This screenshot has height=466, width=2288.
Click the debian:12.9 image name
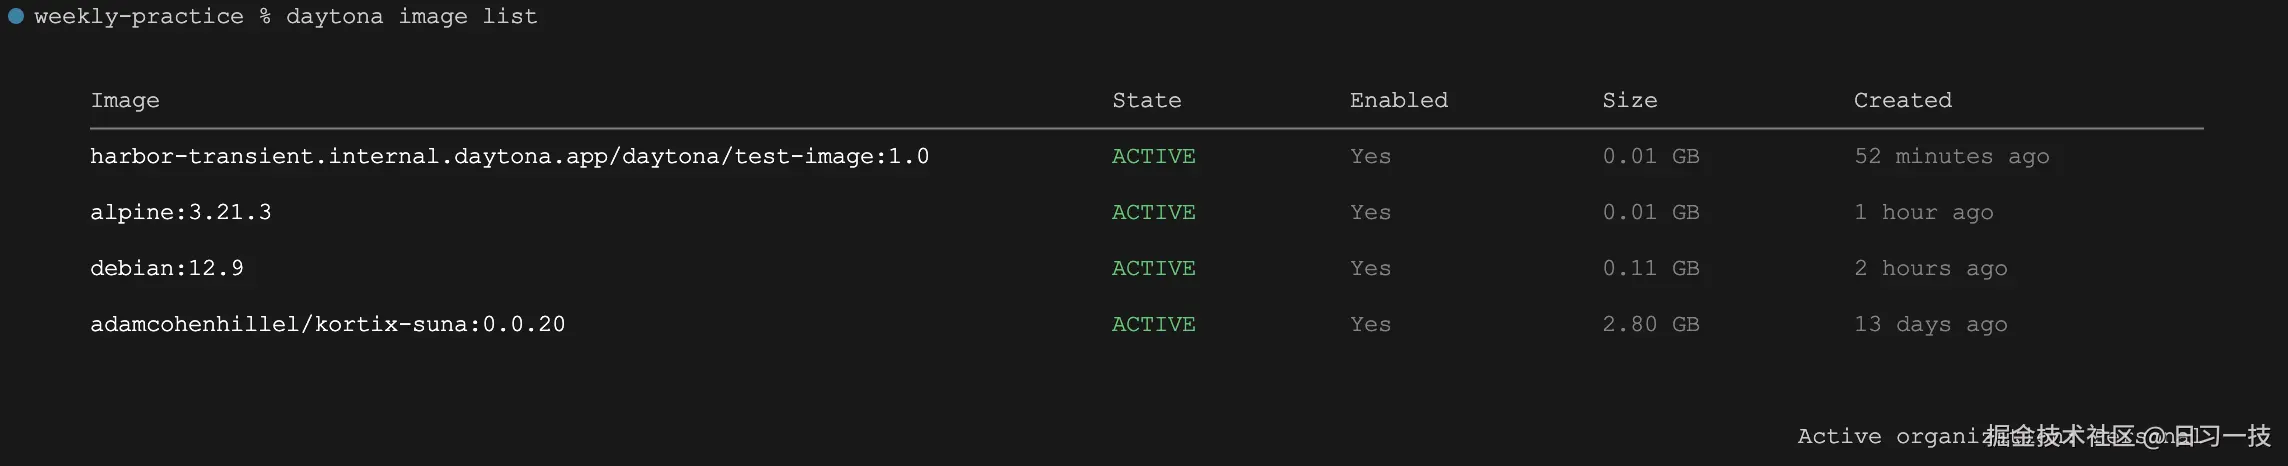point(166,268)
